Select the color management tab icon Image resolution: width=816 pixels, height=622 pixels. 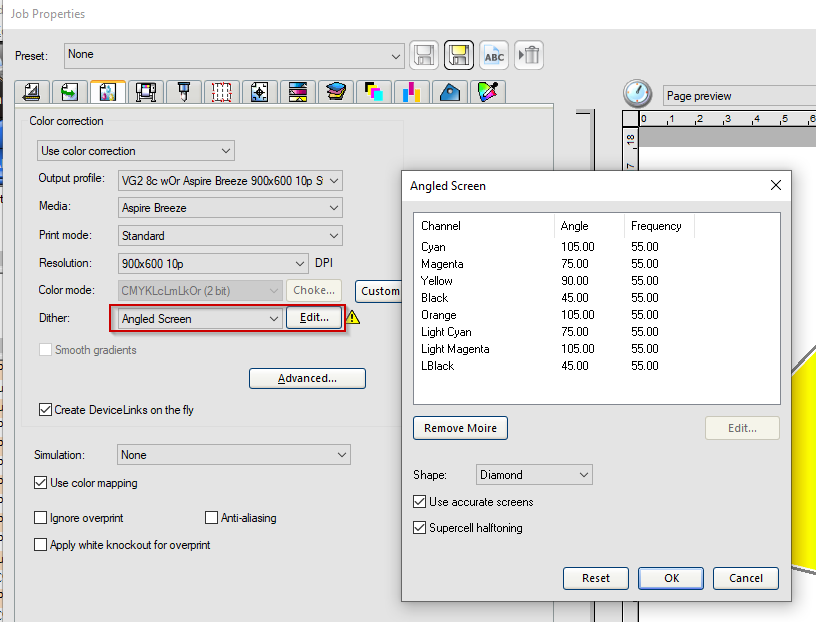tap(108, 92)
